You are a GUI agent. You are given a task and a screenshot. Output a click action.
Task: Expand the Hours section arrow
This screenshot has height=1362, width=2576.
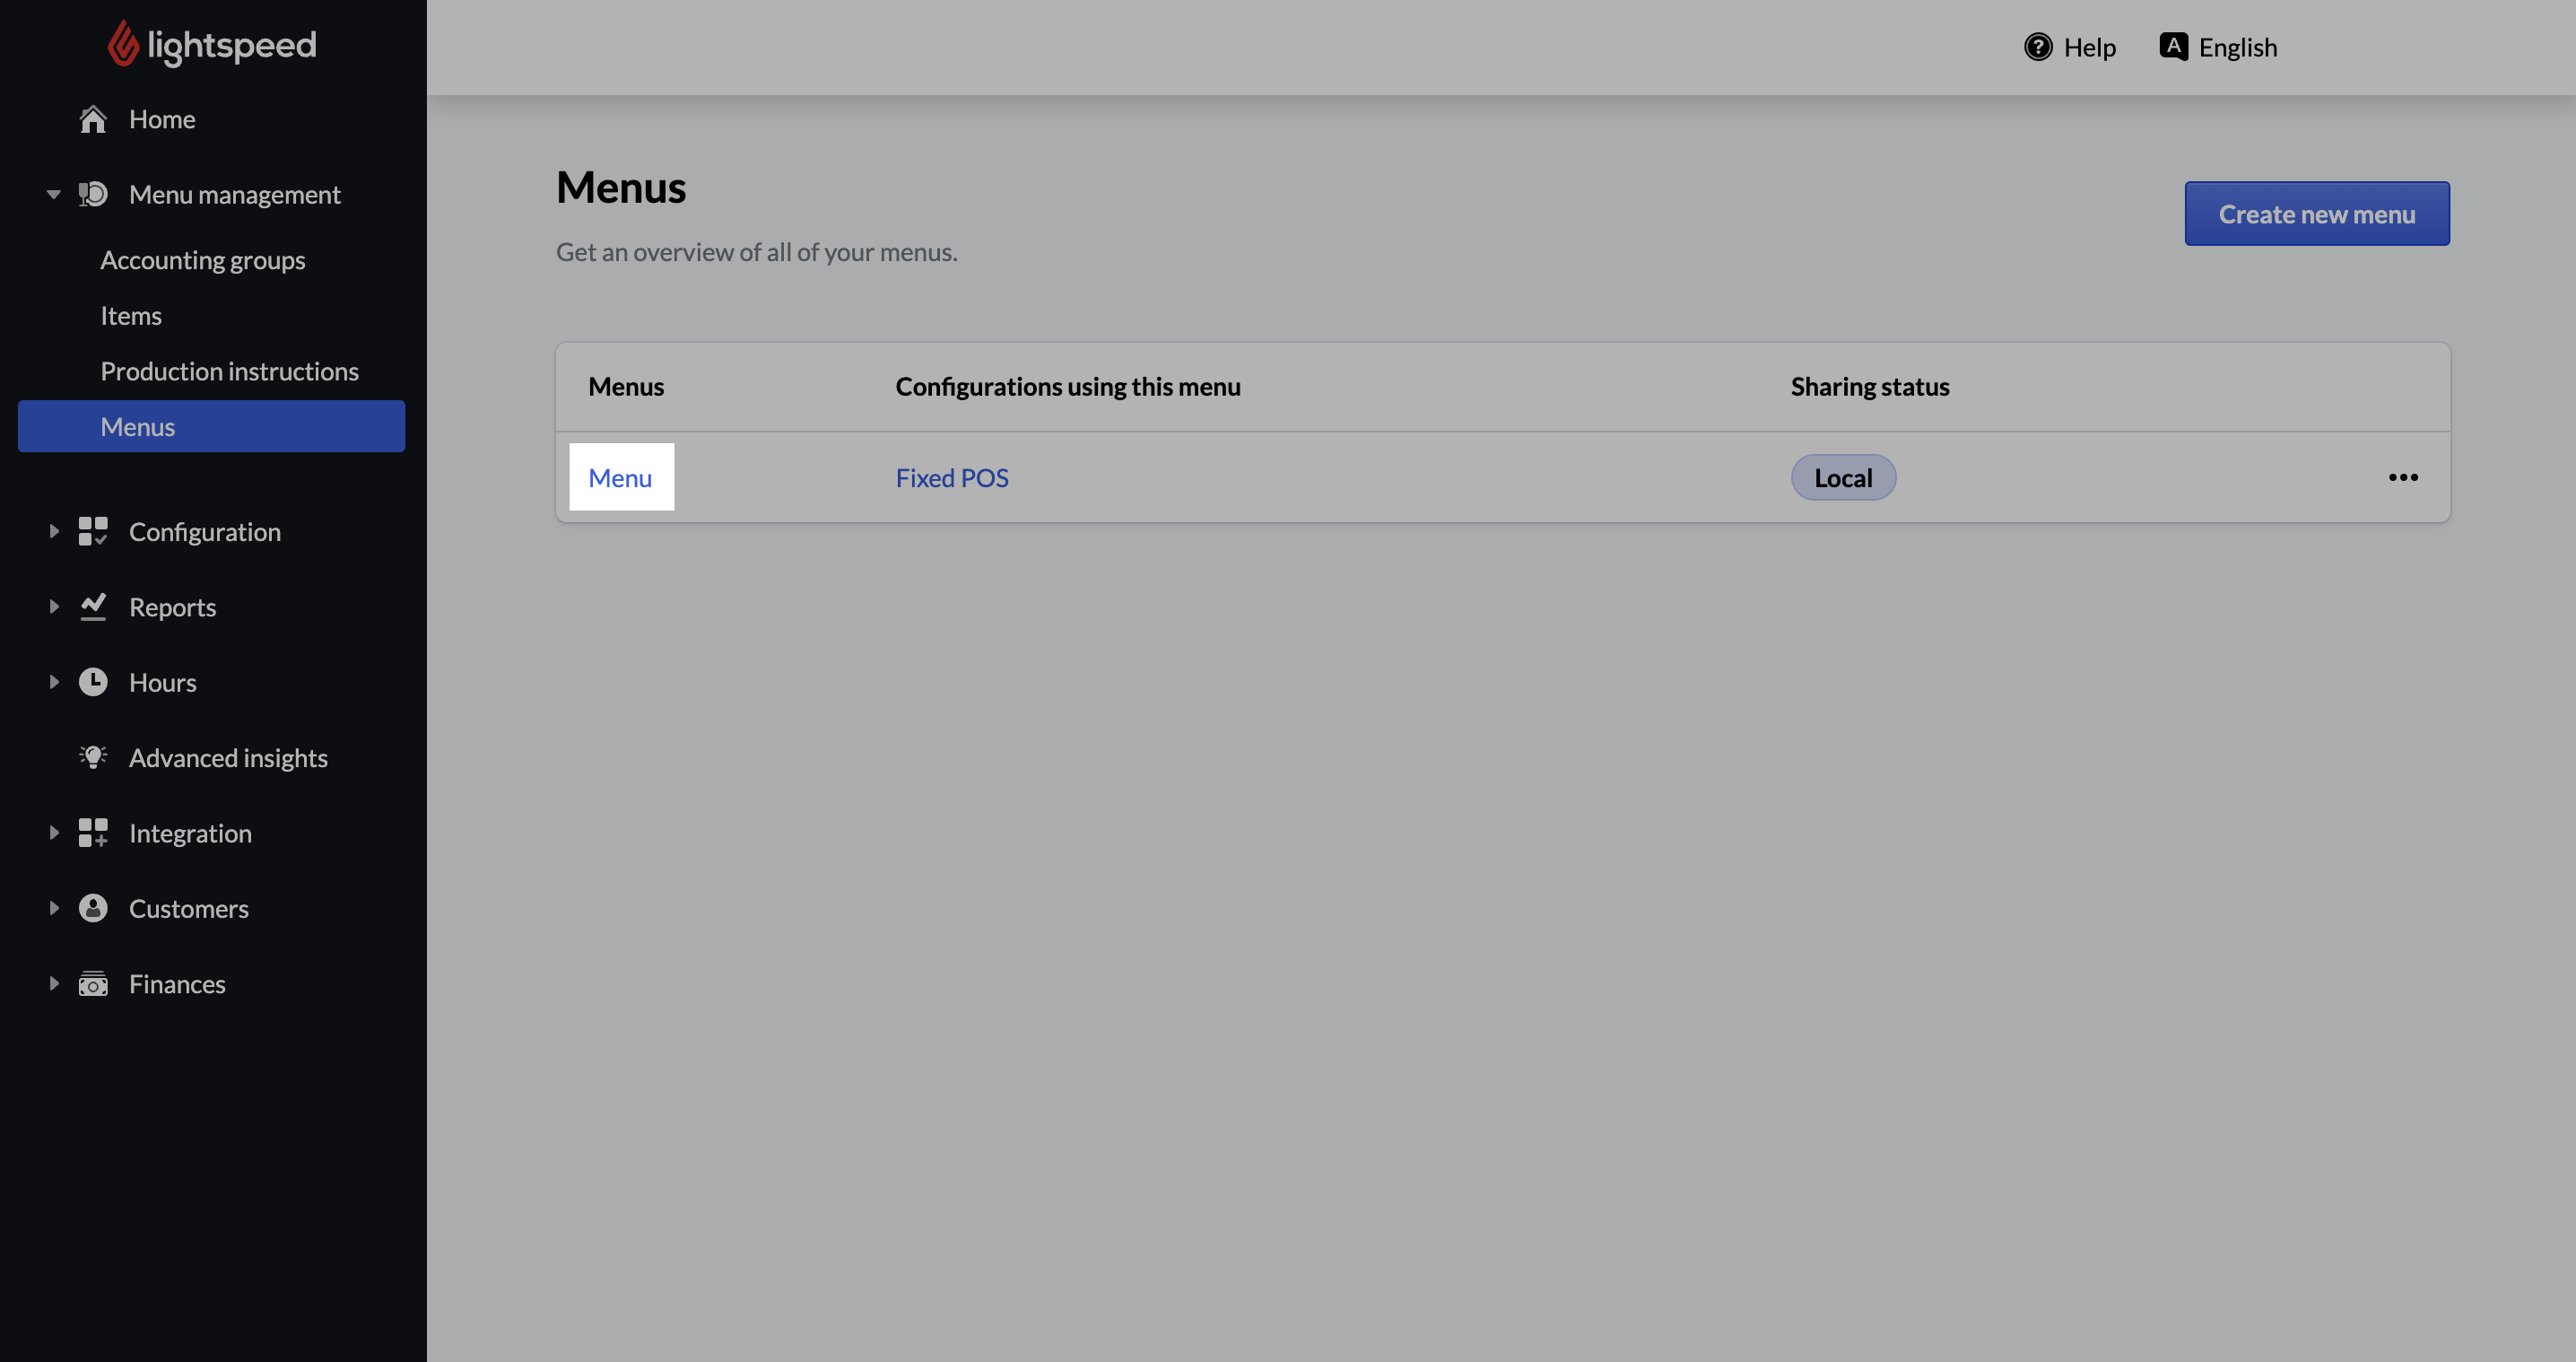click(54, 682)
